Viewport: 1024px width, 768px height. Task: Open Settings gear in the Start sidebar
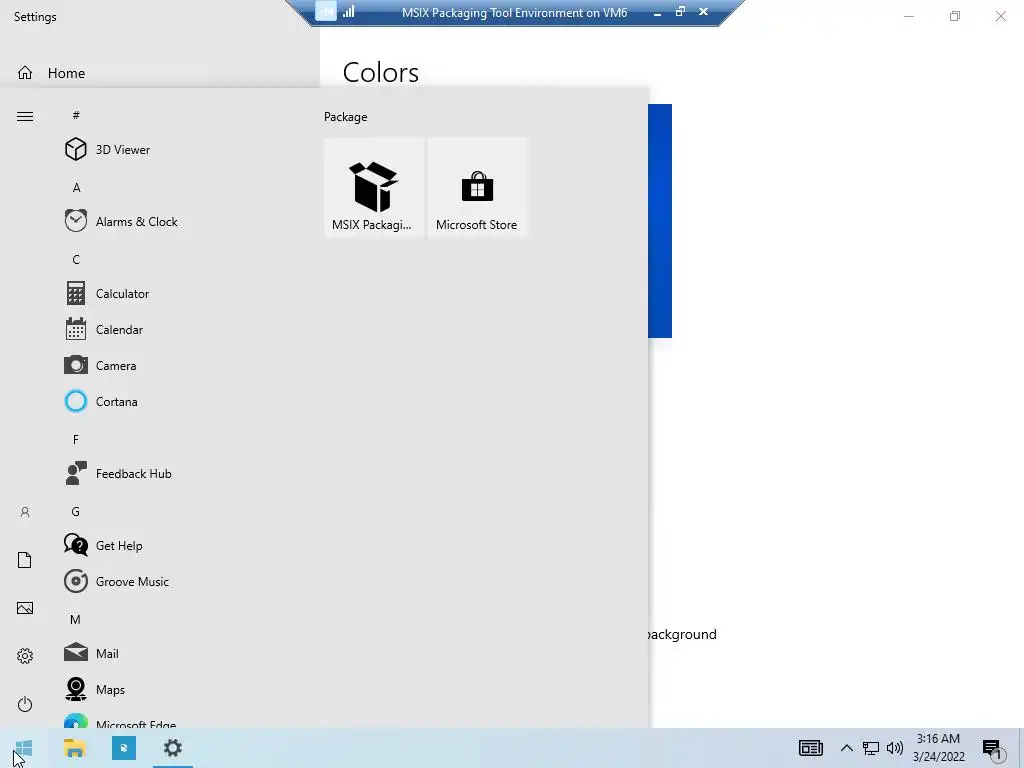[25, 656]
